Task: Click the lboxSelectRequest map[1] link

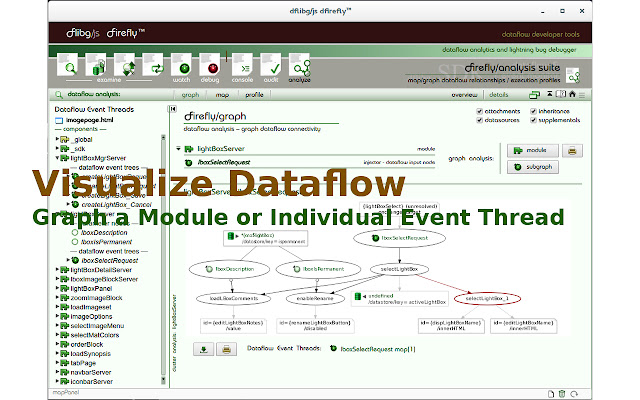Action: pyautogui.click(x=378, y=349)
